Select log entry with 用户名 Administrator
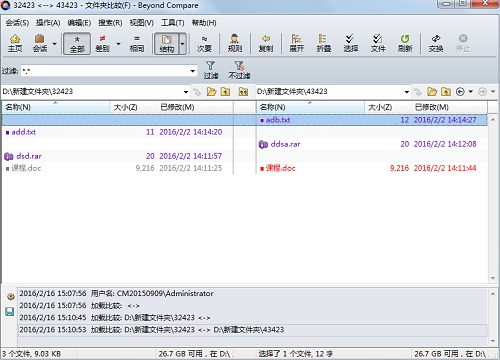The image size is (500, 360). [x=252, y=293]
